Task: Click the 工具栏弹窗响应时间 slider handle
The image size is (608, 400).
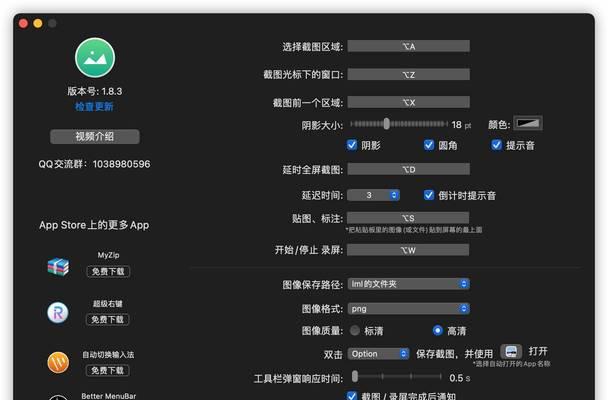Action: point(355,376)
